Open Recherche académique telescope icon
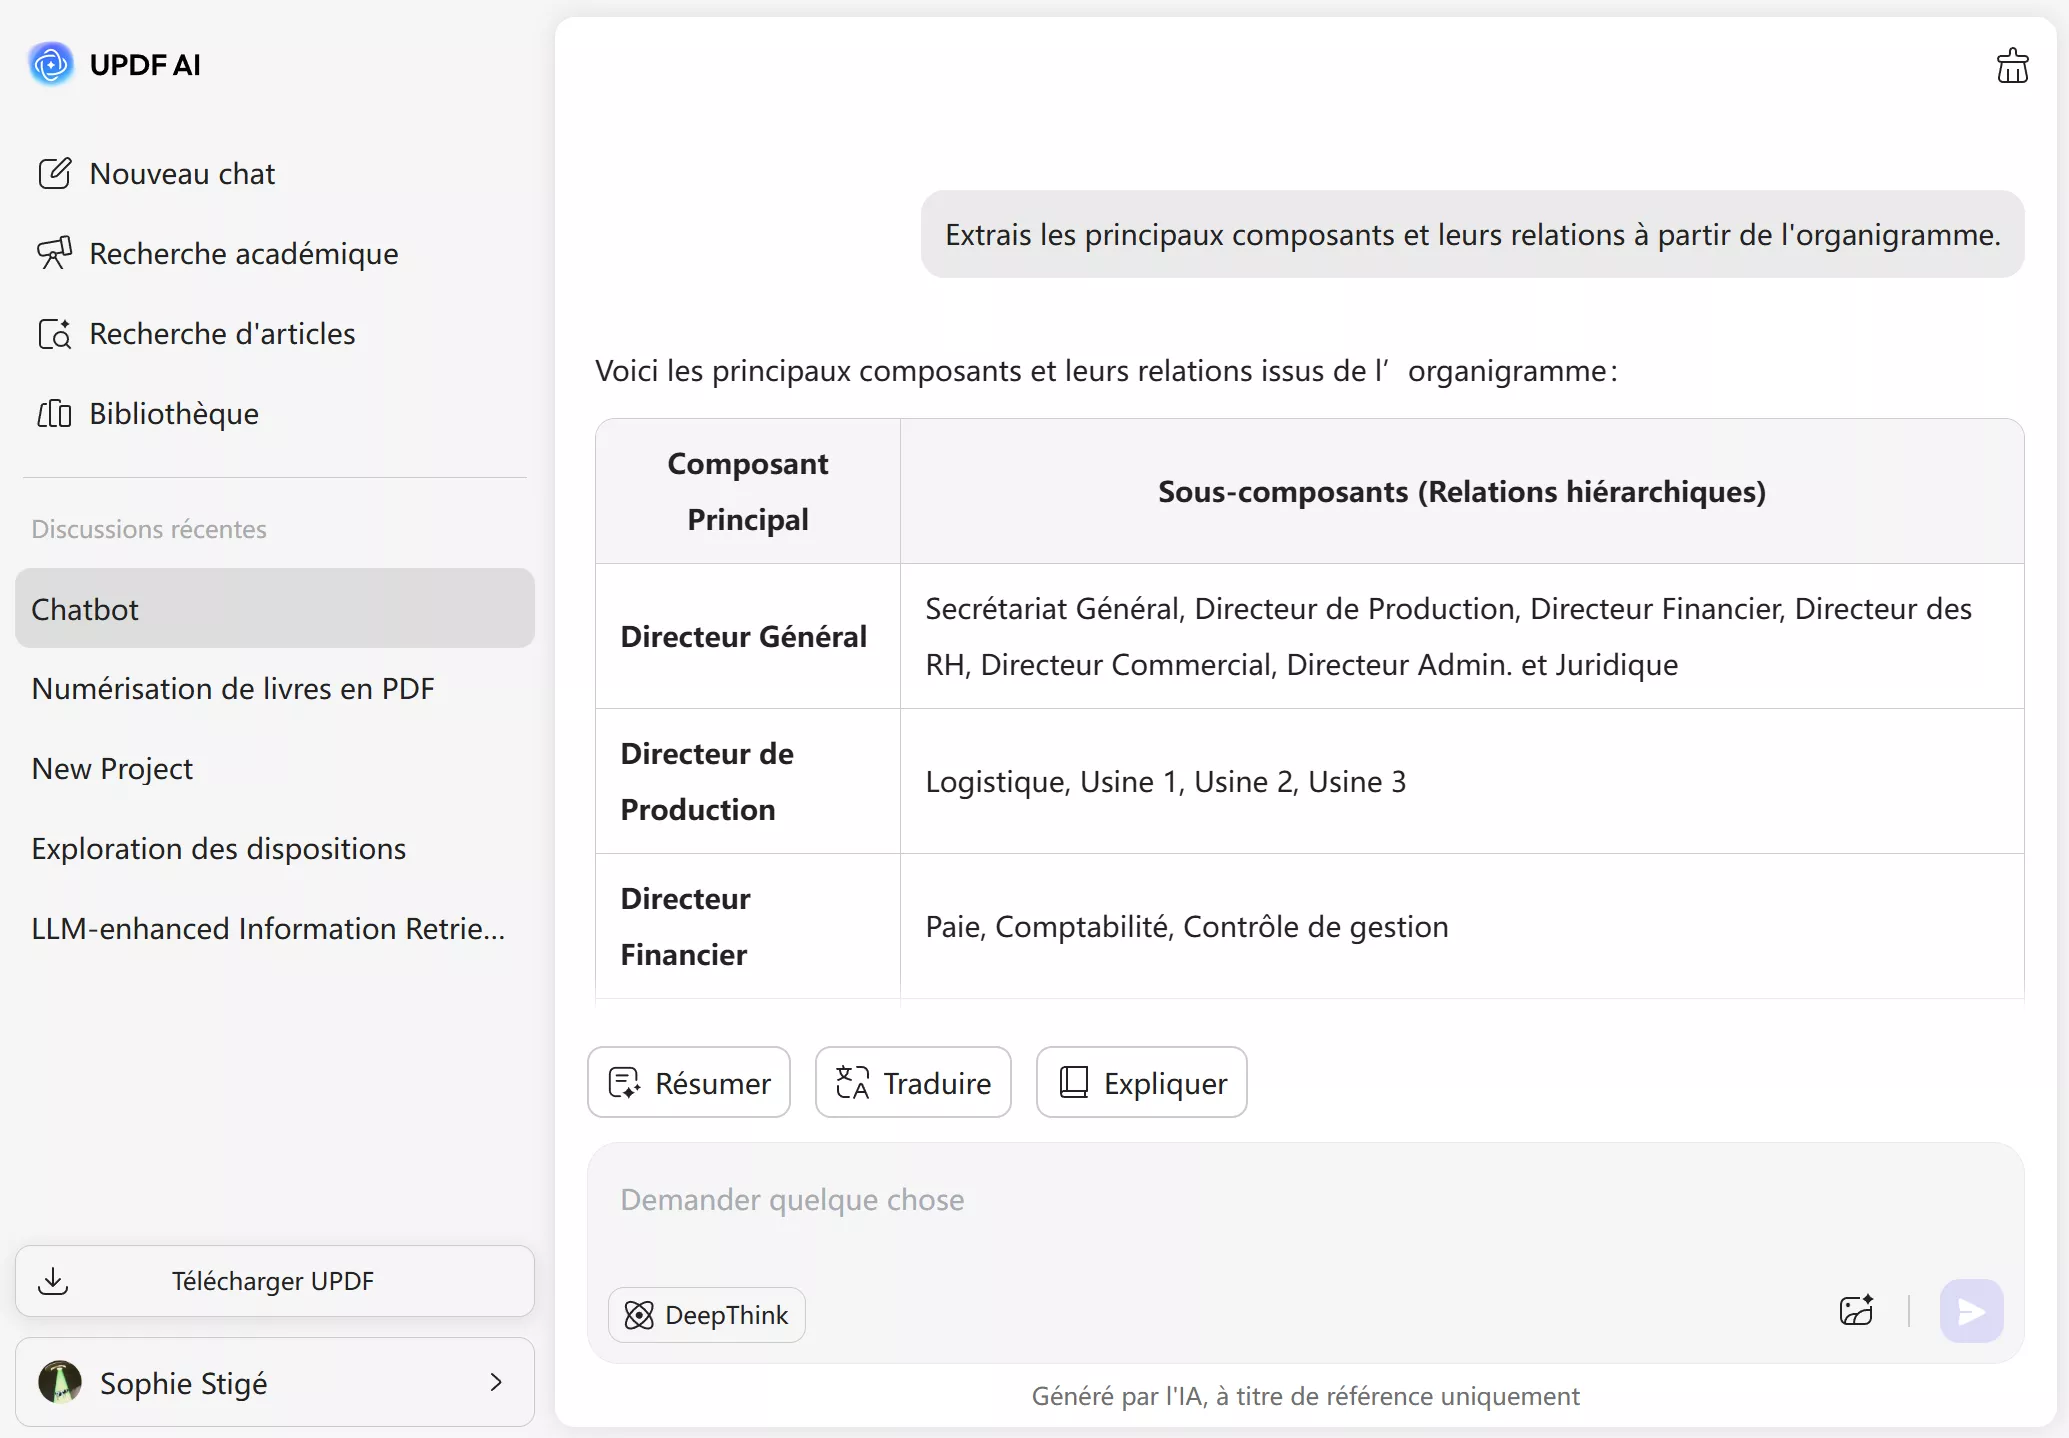Image resolution: width=2069 pixels, height=1438 pixels. click(x=54, y=253)
